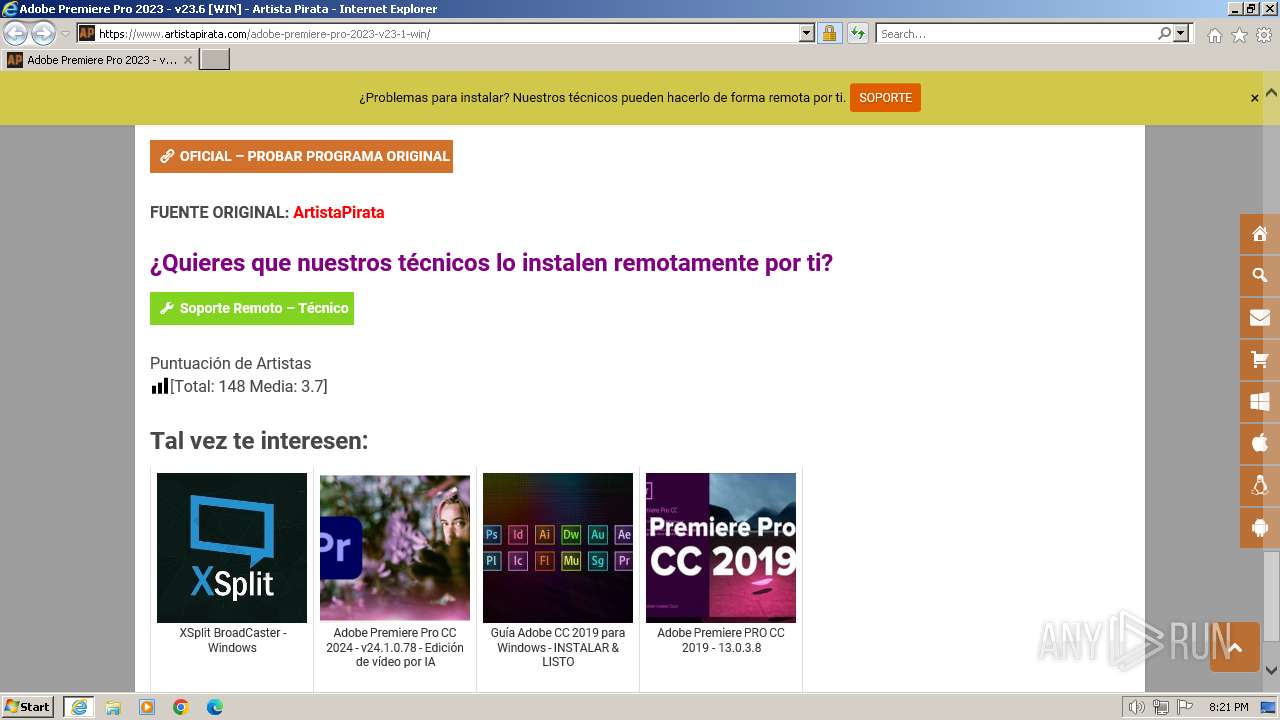Screen dimensions: 1280x720
Task: Open Internet Explorer in the taskbar
Action: [78, 707]
